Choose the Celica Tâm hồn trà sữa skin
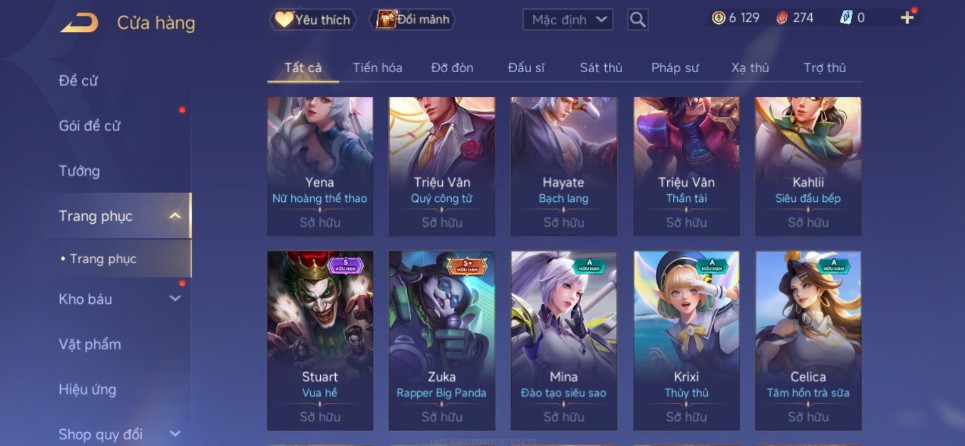 [808, 340]
